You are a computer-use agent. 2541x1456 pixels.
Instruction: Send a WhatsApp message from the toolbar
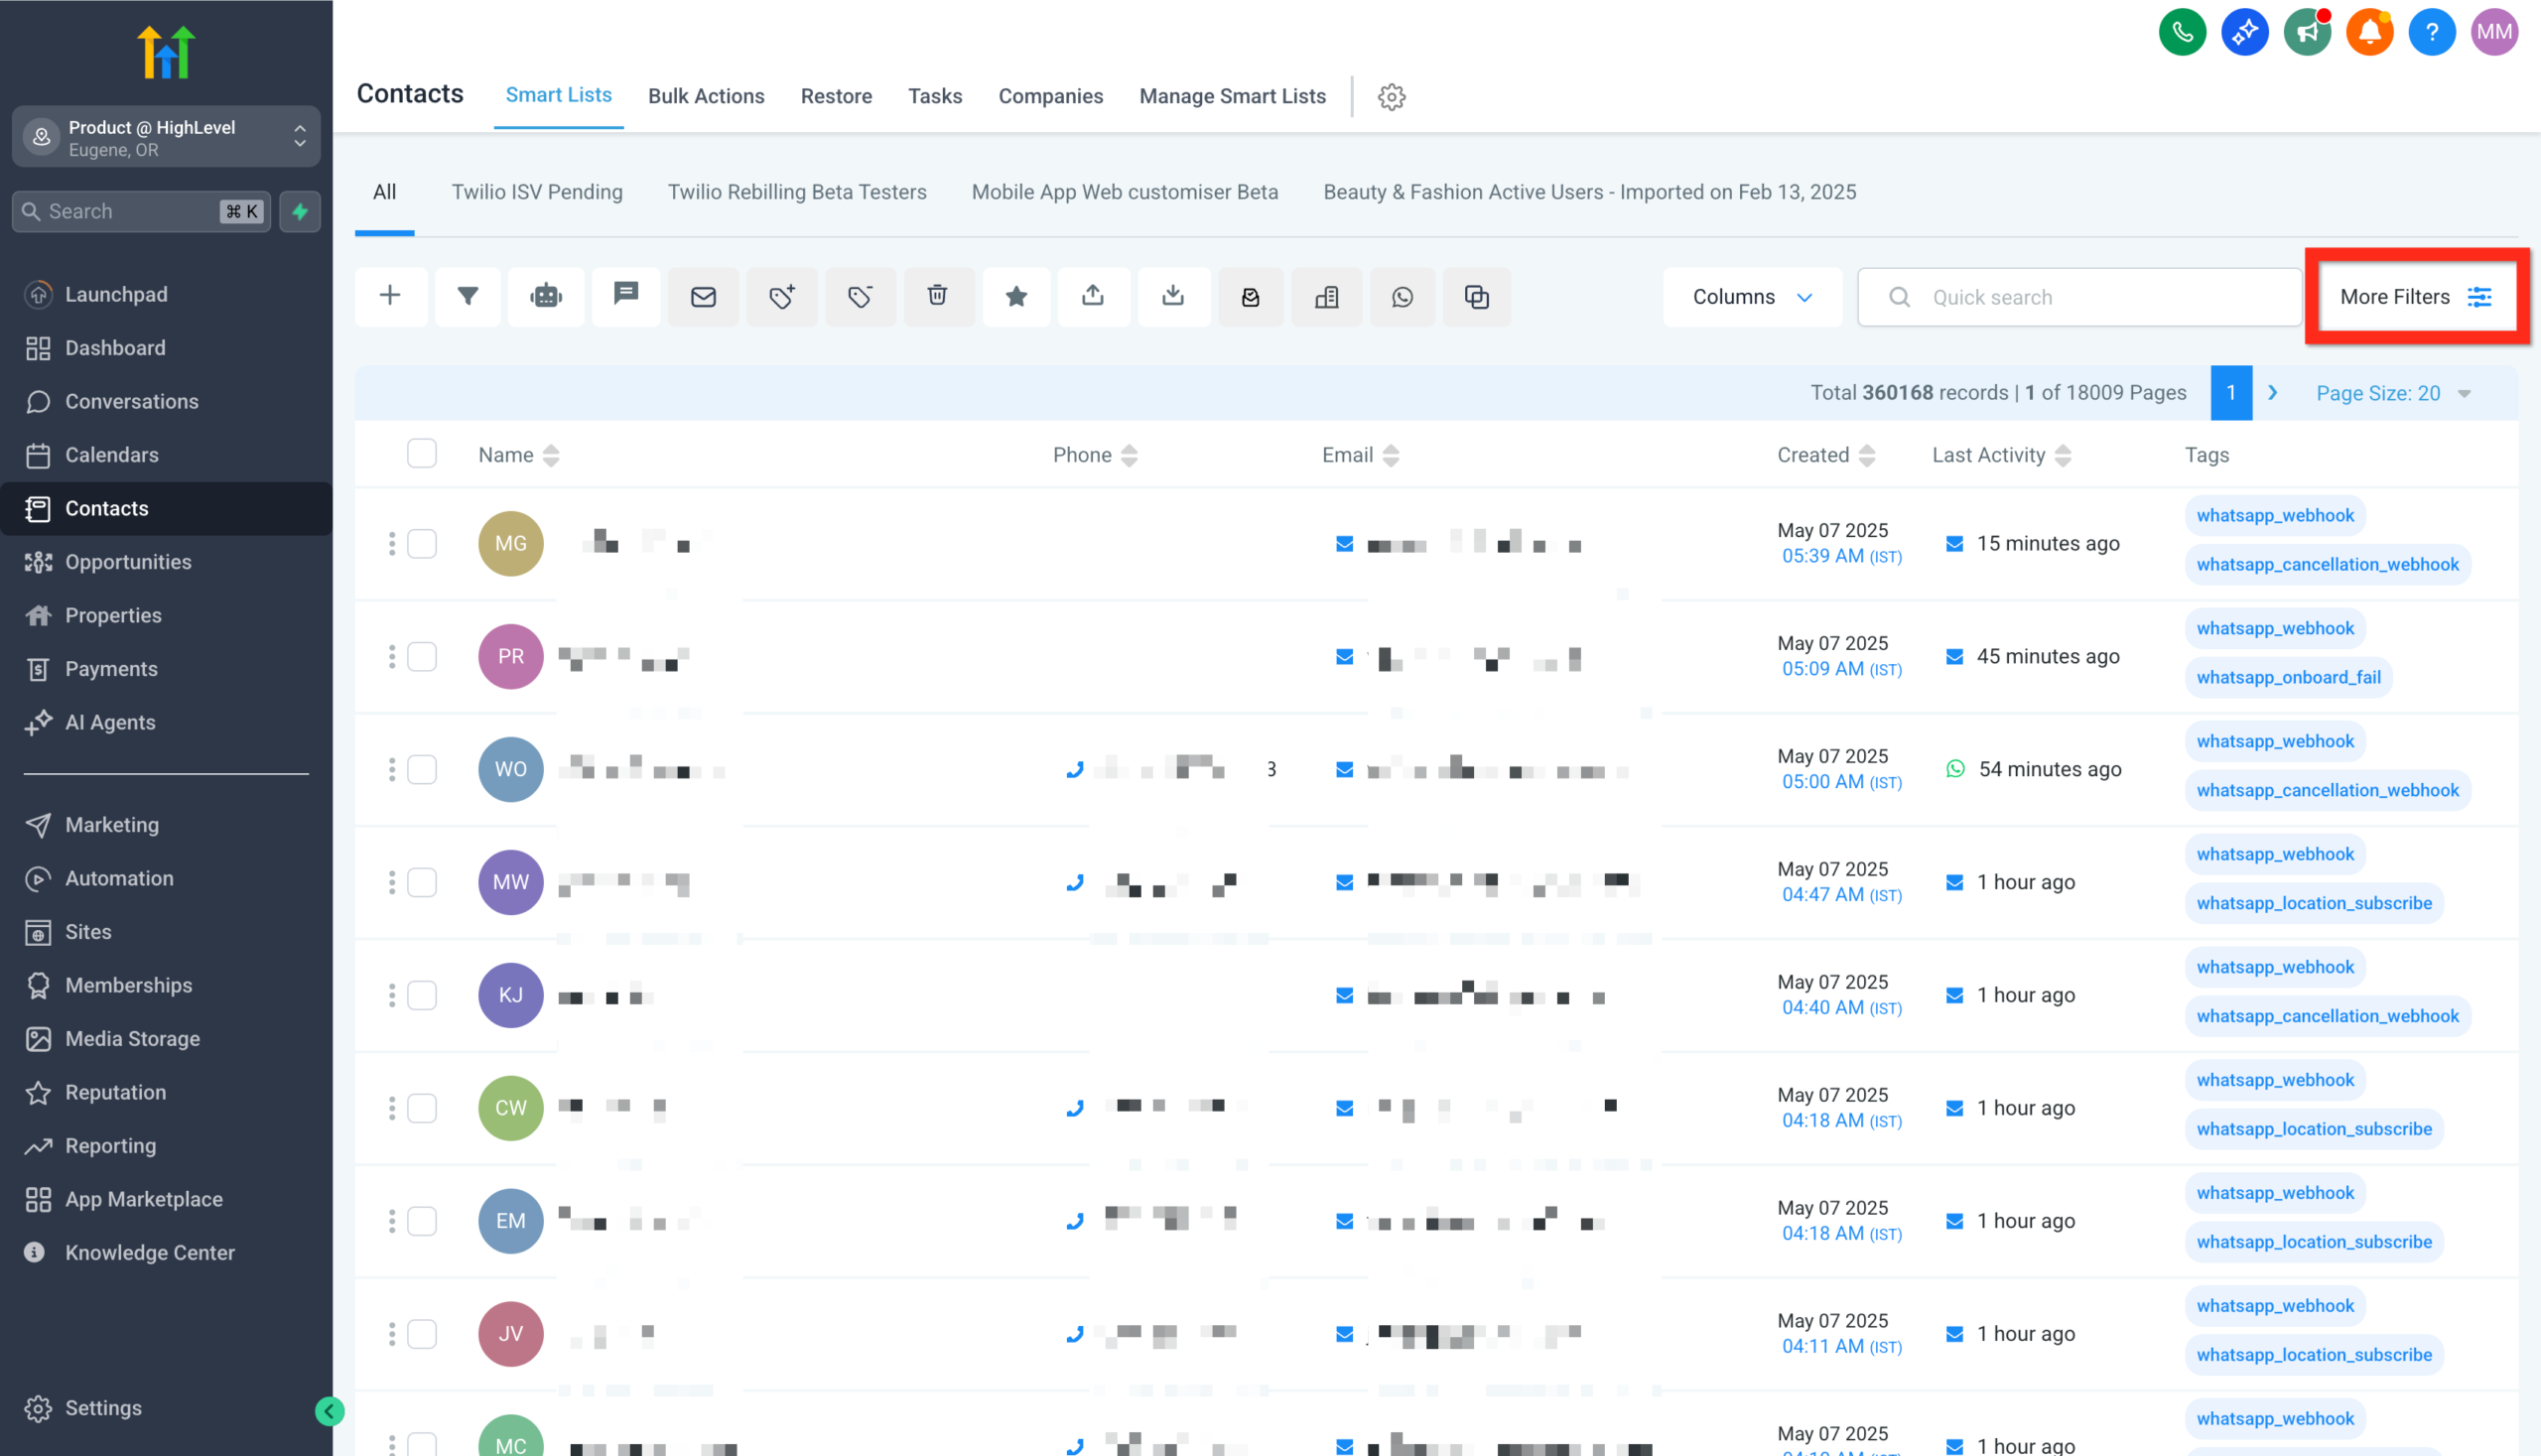[1402, 296]
